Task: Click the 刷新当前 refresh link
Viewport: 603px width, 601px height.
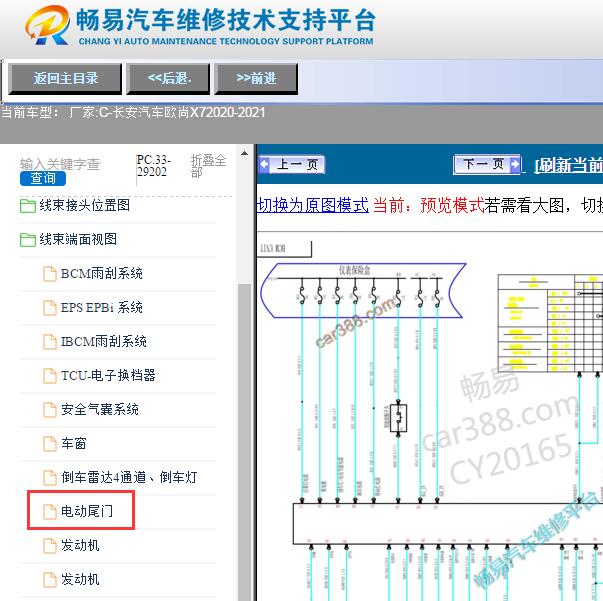Action: pyautogui.click(x=569, y=165)
